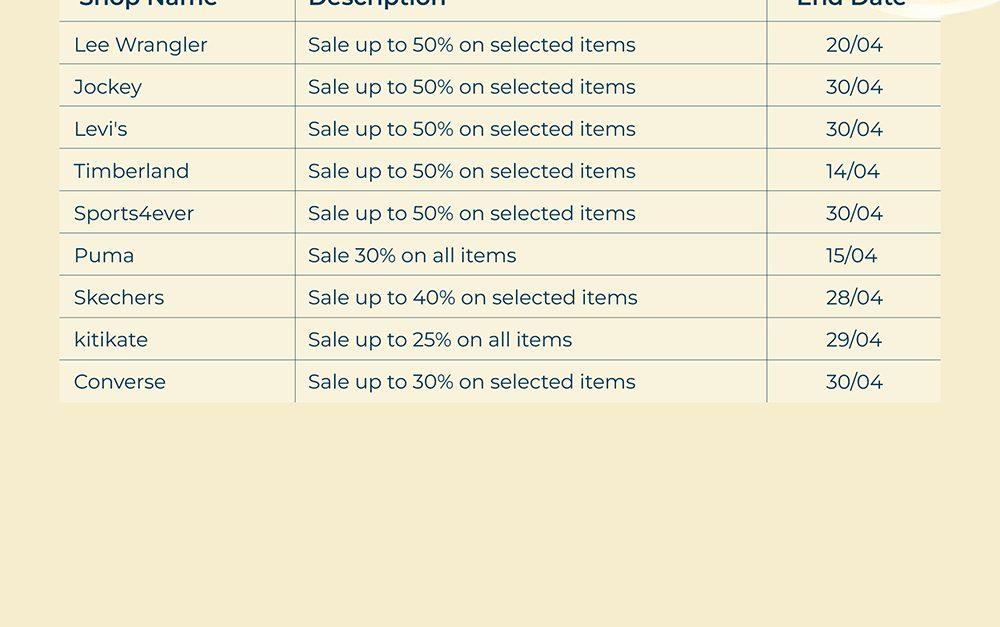Click the Skechers shop name
This screenshot has width=1000, height=627.
click(119, 297)
